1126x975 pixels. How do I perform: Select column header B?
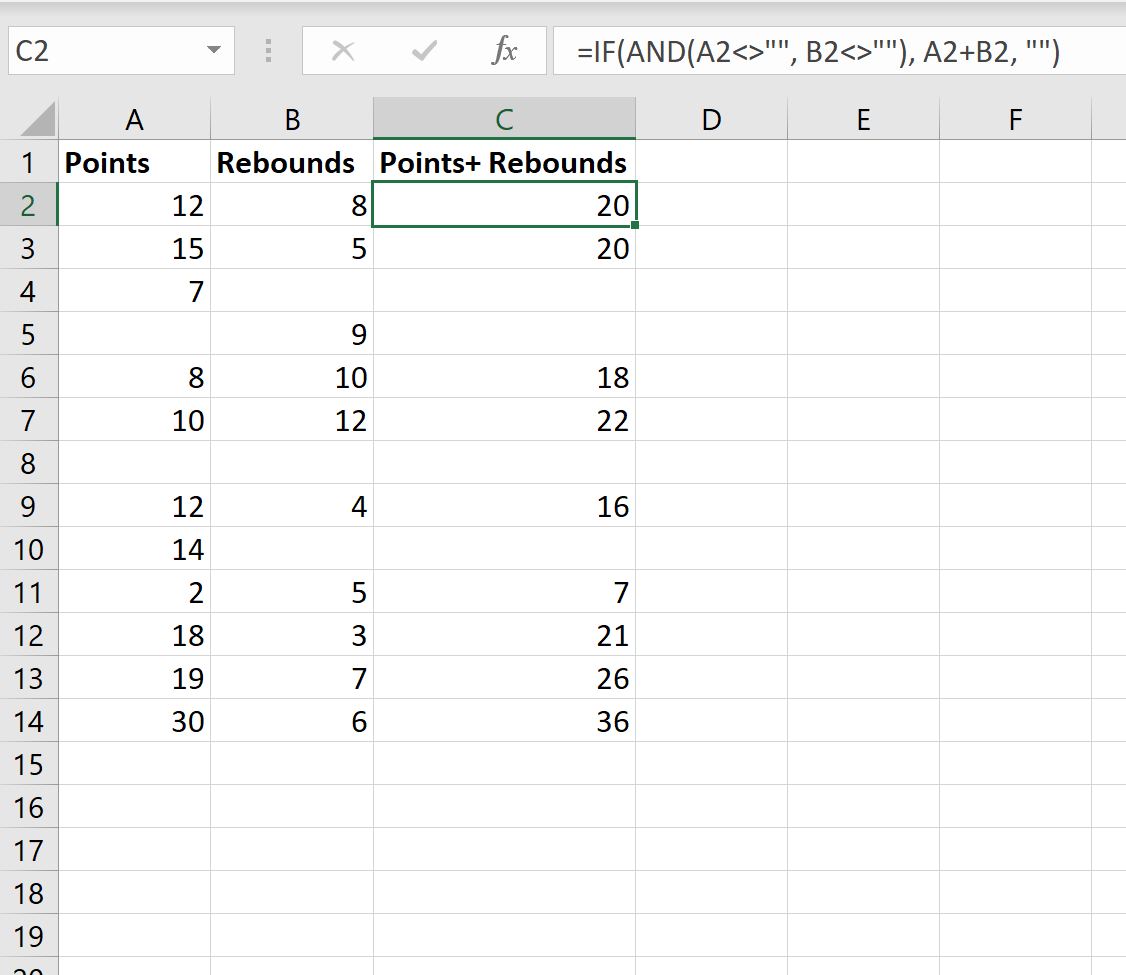click(x=290, y=118)
